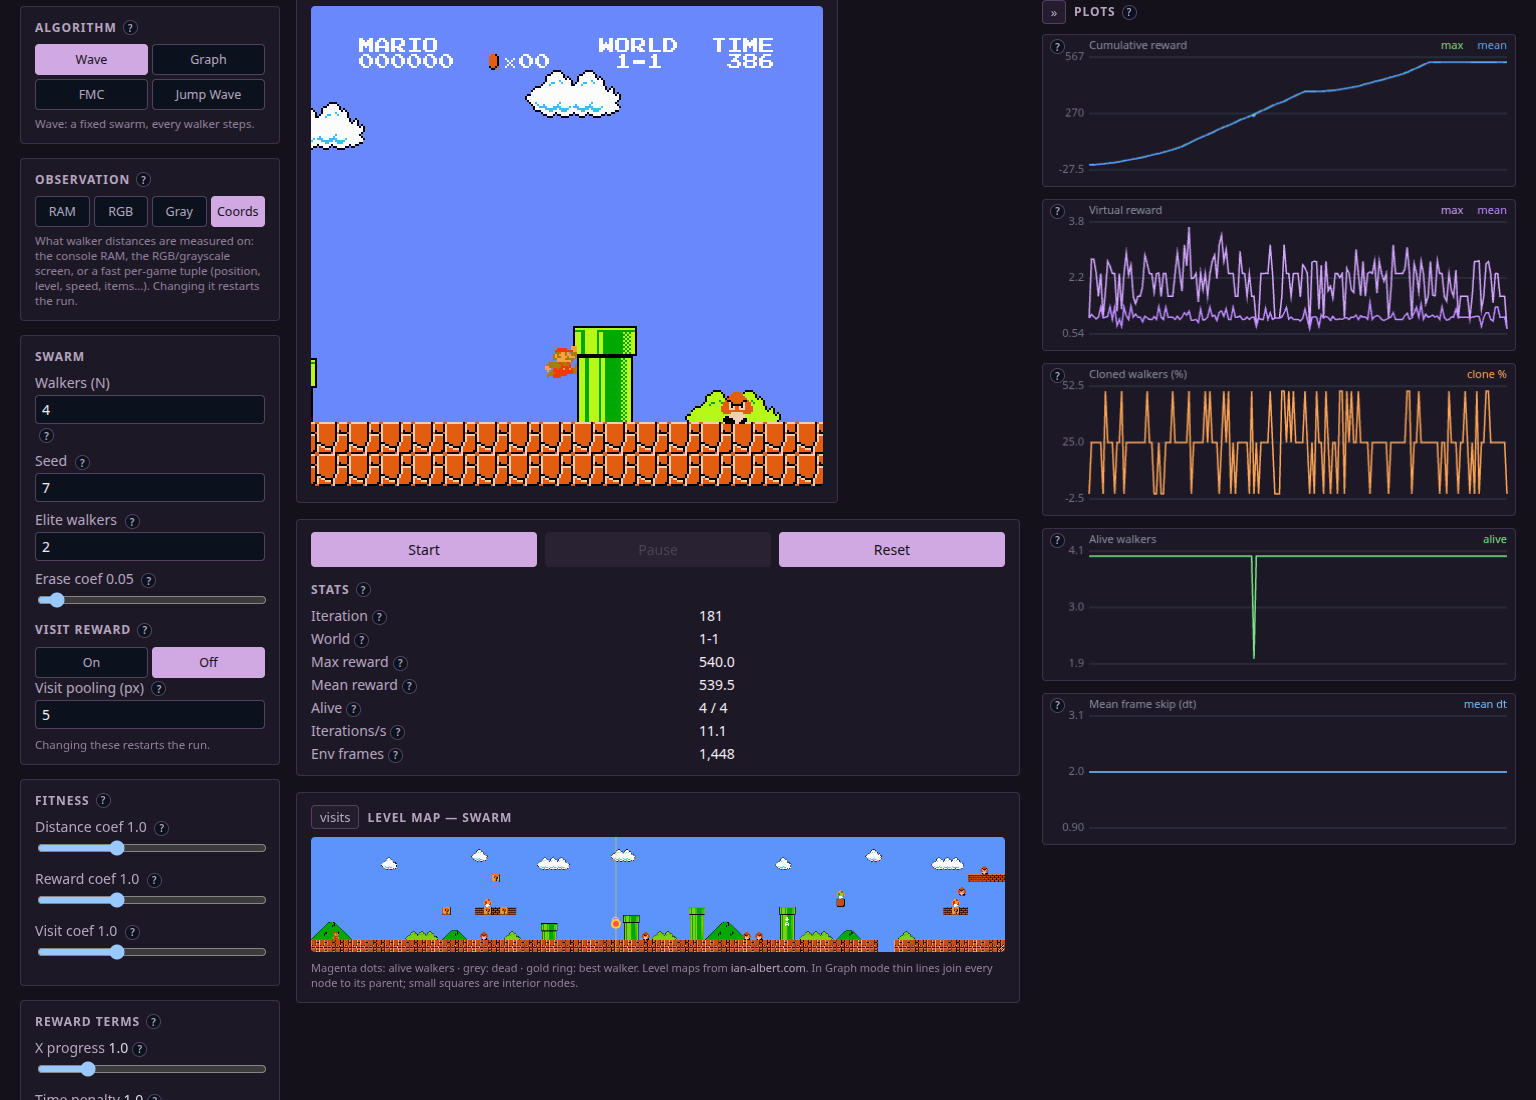
Task: Click the Mario game screen
Action: (567, 246)
